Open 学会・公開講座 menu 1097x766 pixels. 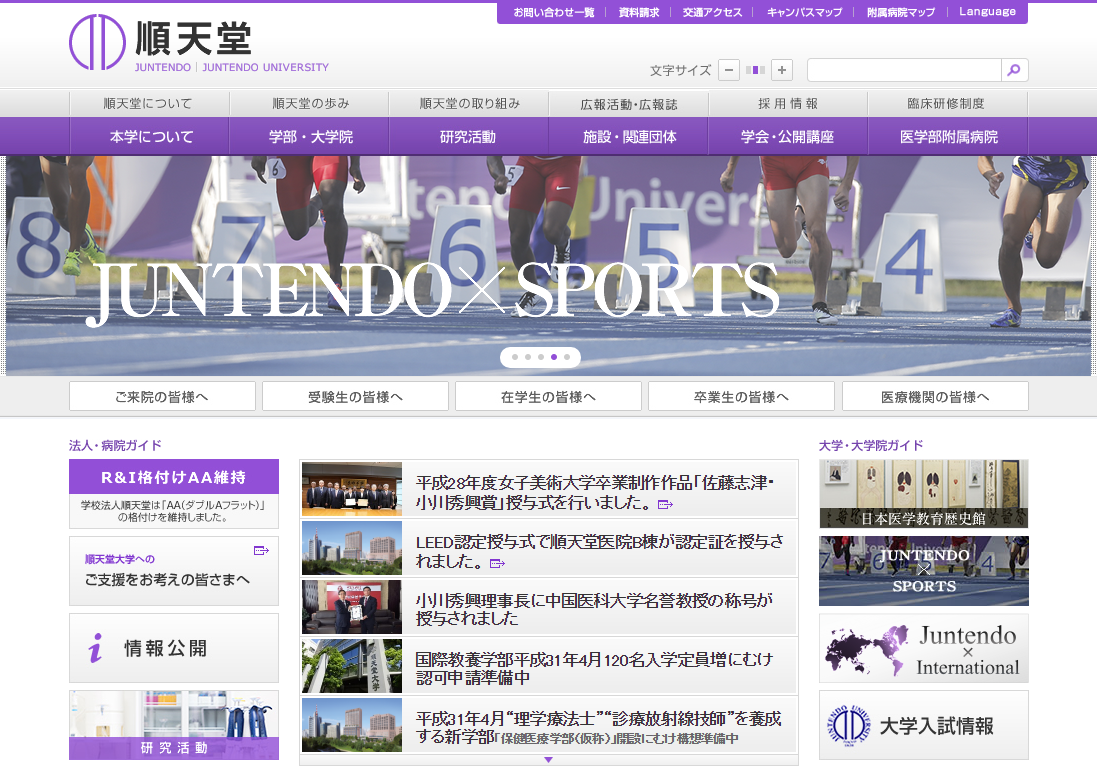click(788, 136)
